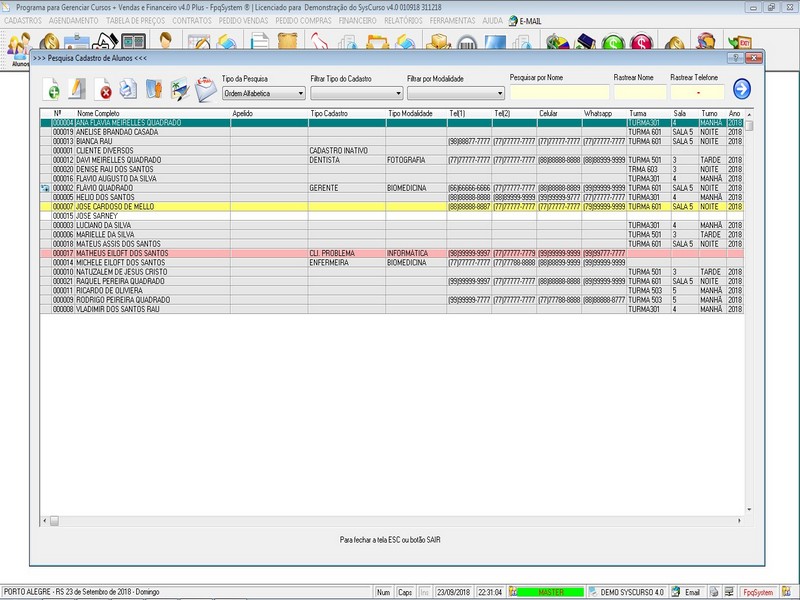Select row BIANCA RAU
Image resolution: width=800 pixels, height=600 pixels.
point(392,141)
